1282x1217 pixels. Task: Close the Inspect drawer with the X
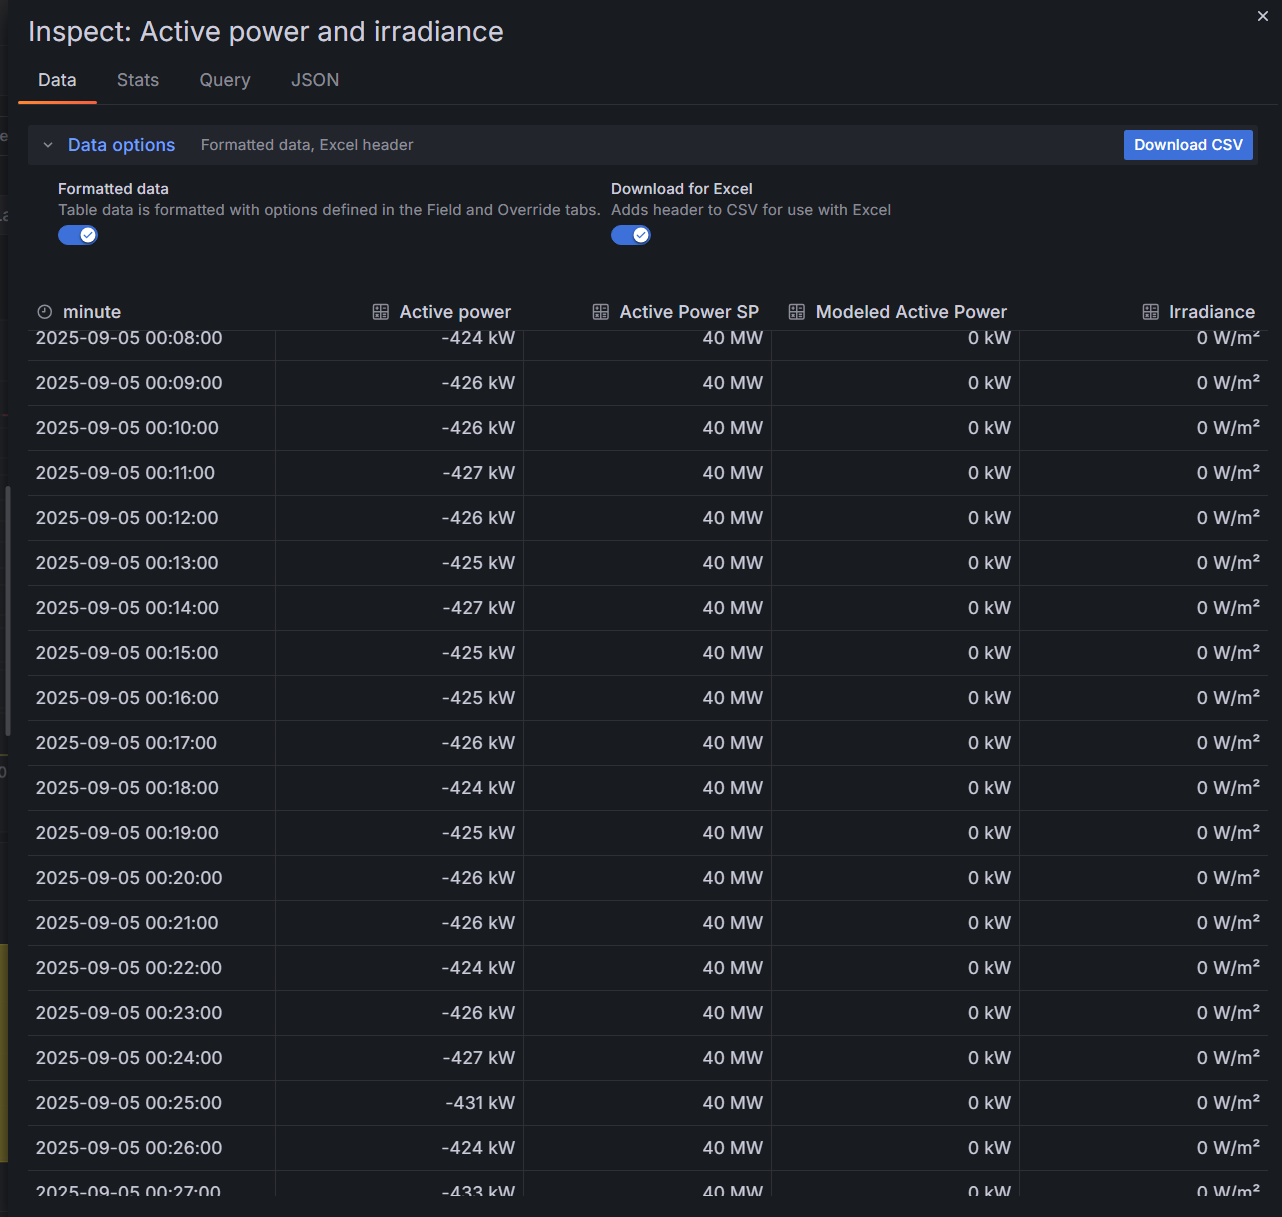1263,16
